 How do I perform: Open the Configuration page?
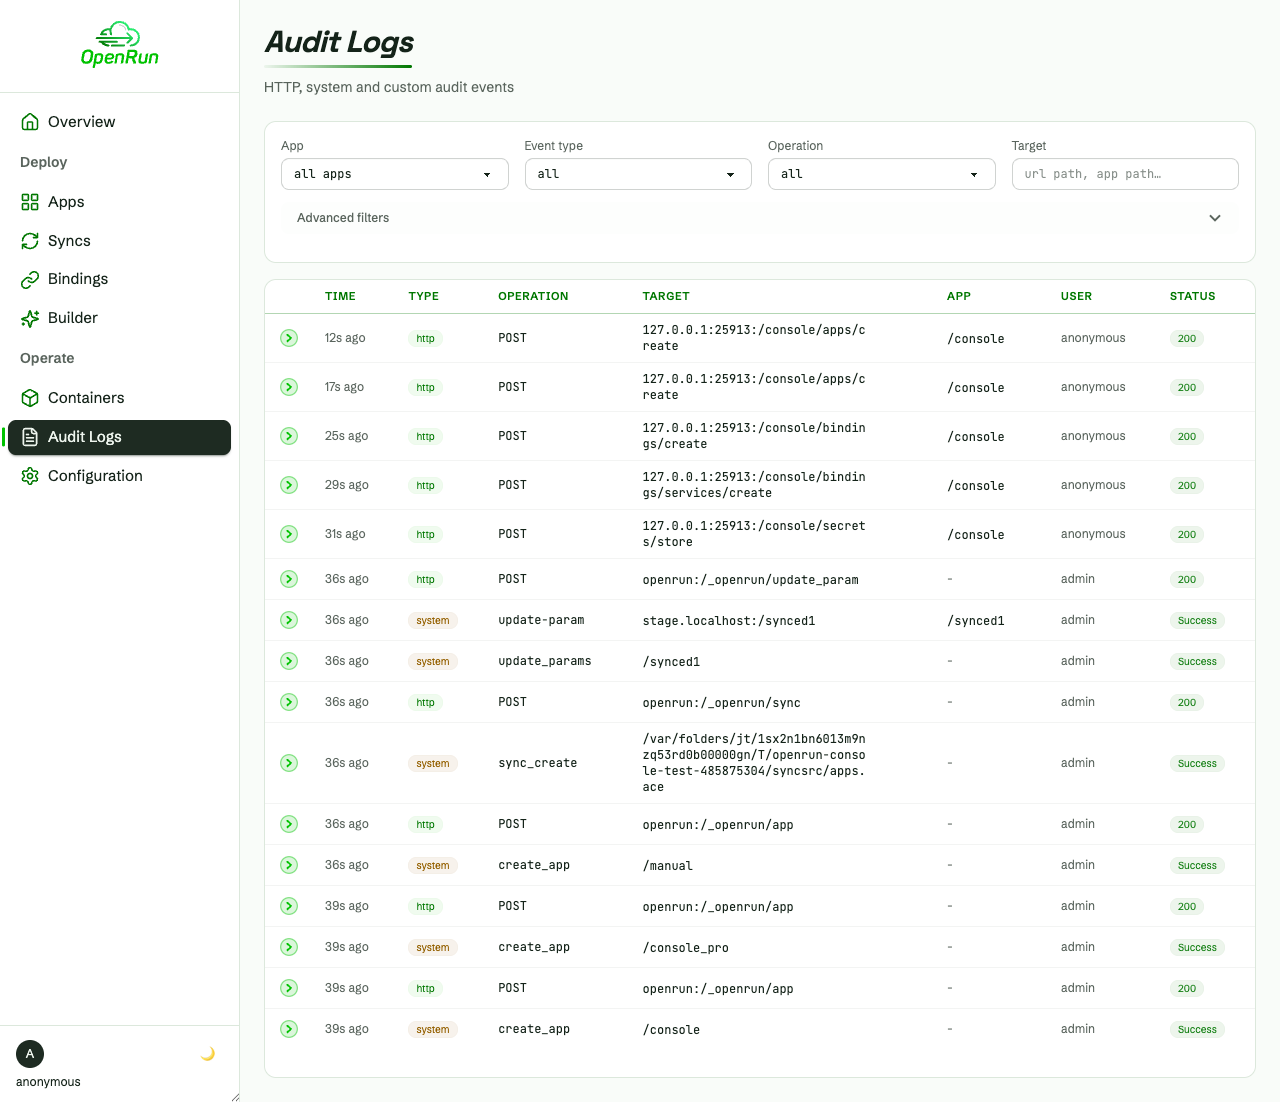click(x=119, y=476)
